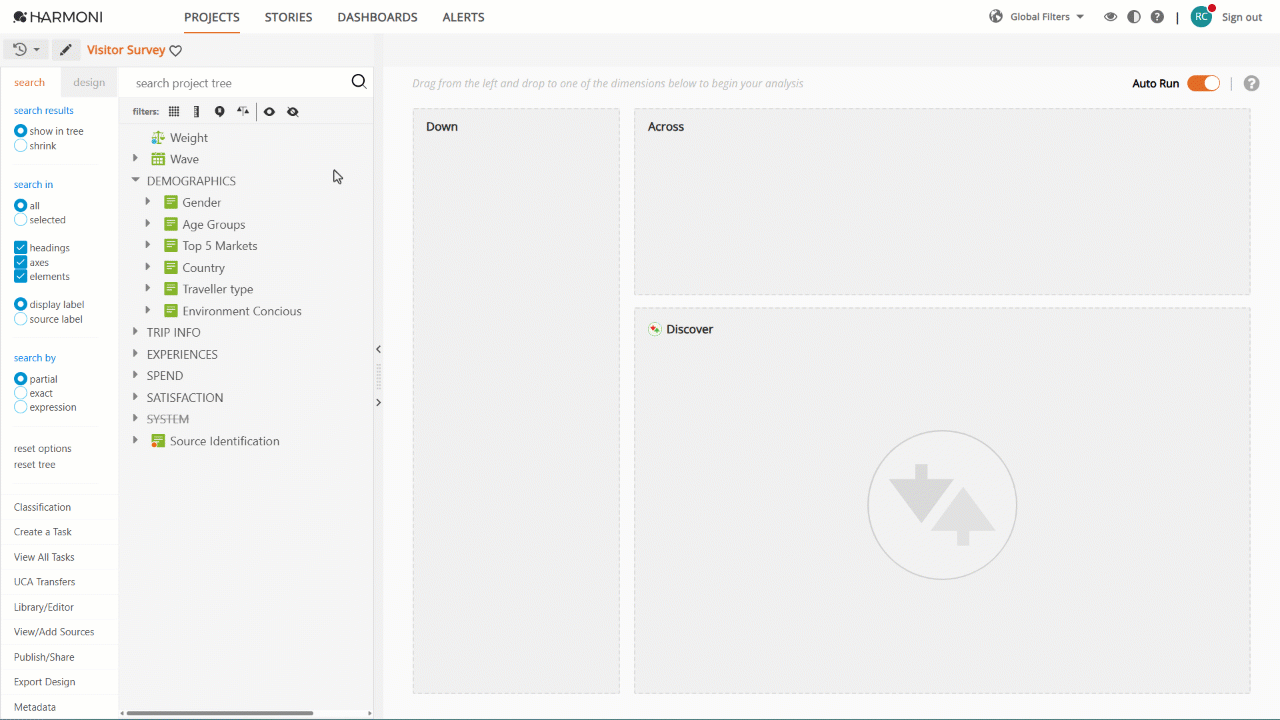
Task: Click the Age Groups axis icon
Action: [x=171, y=224]
